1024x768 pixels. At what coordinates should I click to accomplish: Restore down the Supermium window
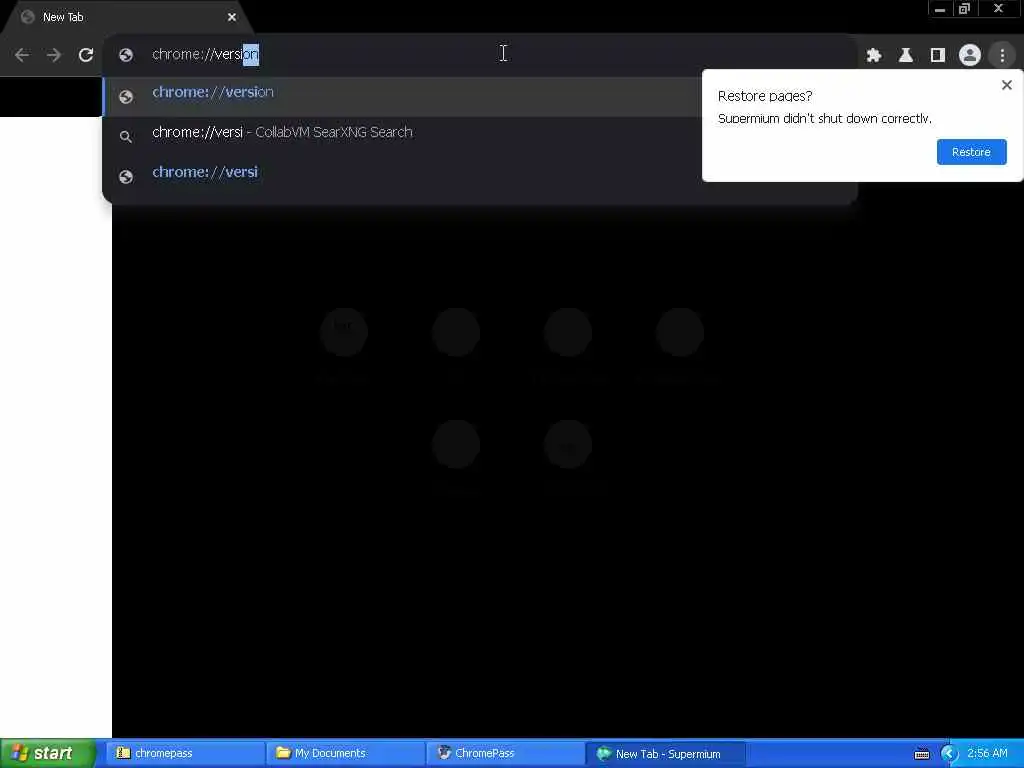coord(965,9)
